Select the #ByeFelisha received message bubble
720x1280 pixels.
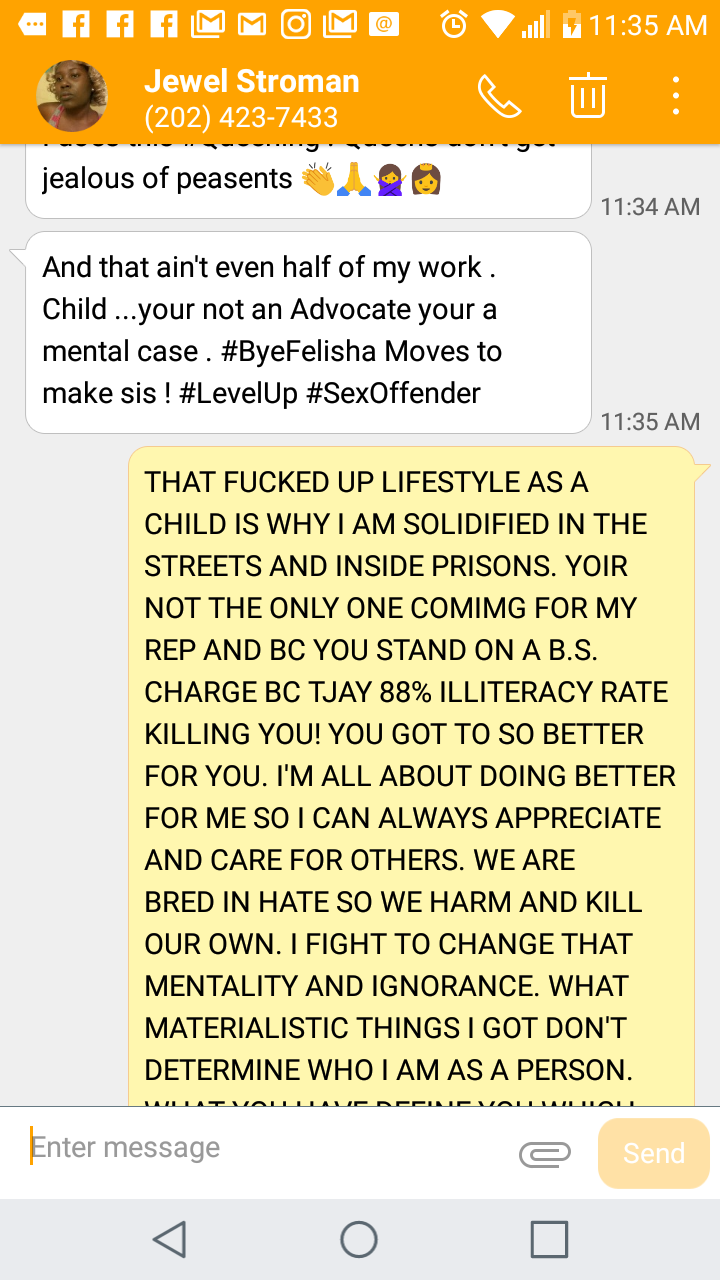[307, 332]
